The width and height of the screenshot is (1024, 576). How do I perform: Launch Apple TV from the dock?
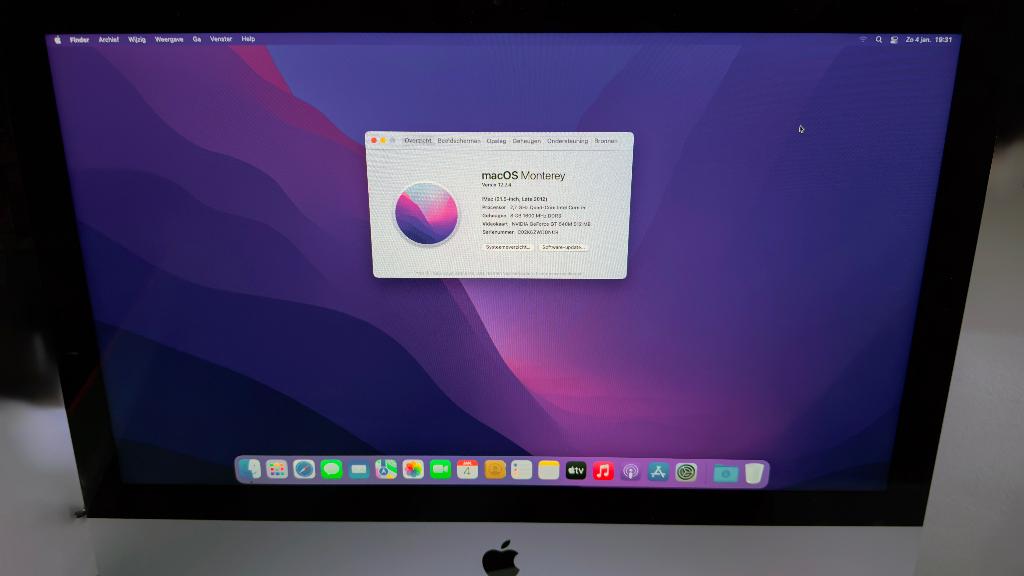[575, 470]
